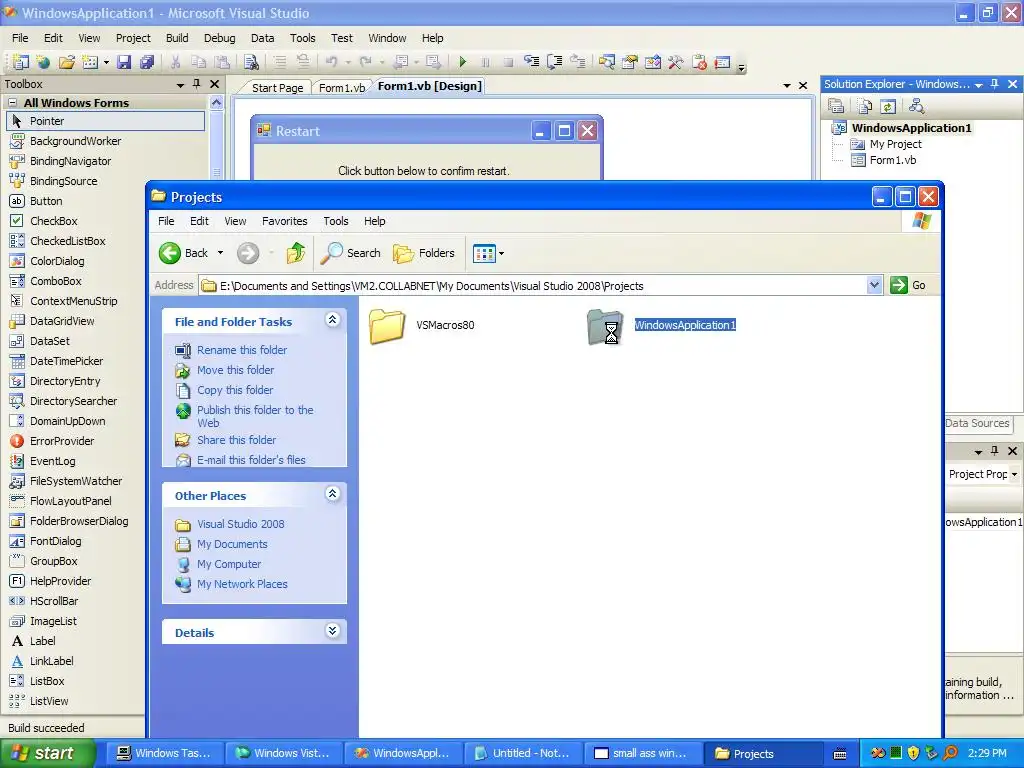Image resolution: width=1024 pixels, height=768 pixels.
Task: Click the Find in Files toolbar icon
Action: point(251,62)
